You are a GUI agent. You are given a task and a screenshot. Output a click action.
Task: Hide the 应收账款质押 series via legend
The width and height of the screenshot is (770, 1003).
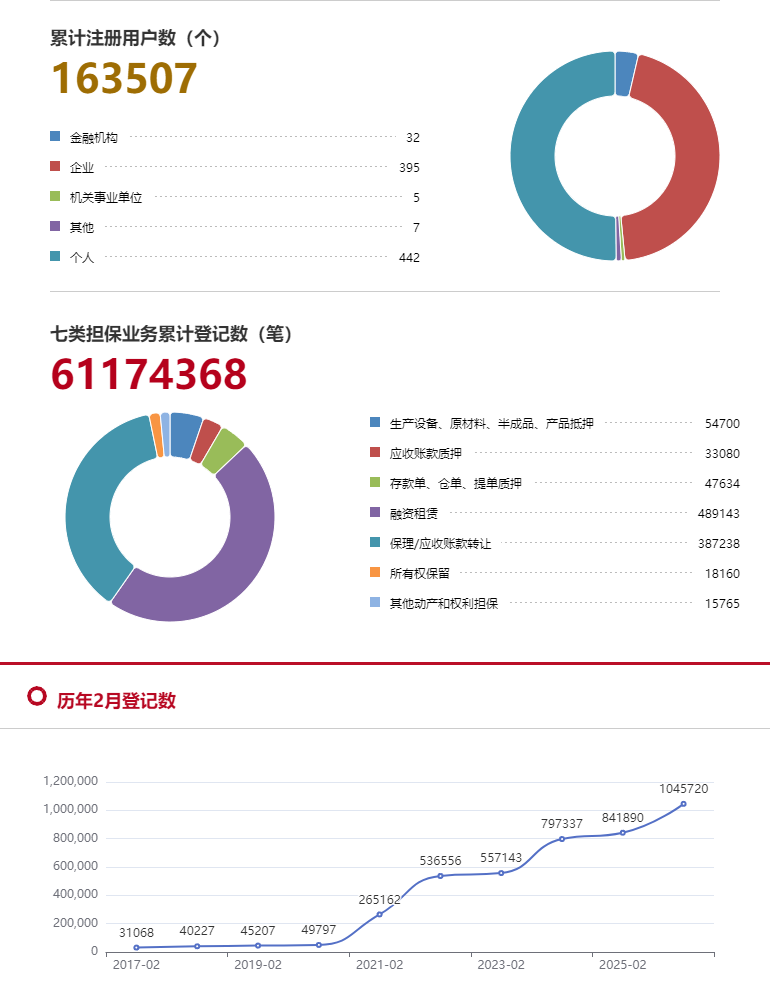(425, 454)
